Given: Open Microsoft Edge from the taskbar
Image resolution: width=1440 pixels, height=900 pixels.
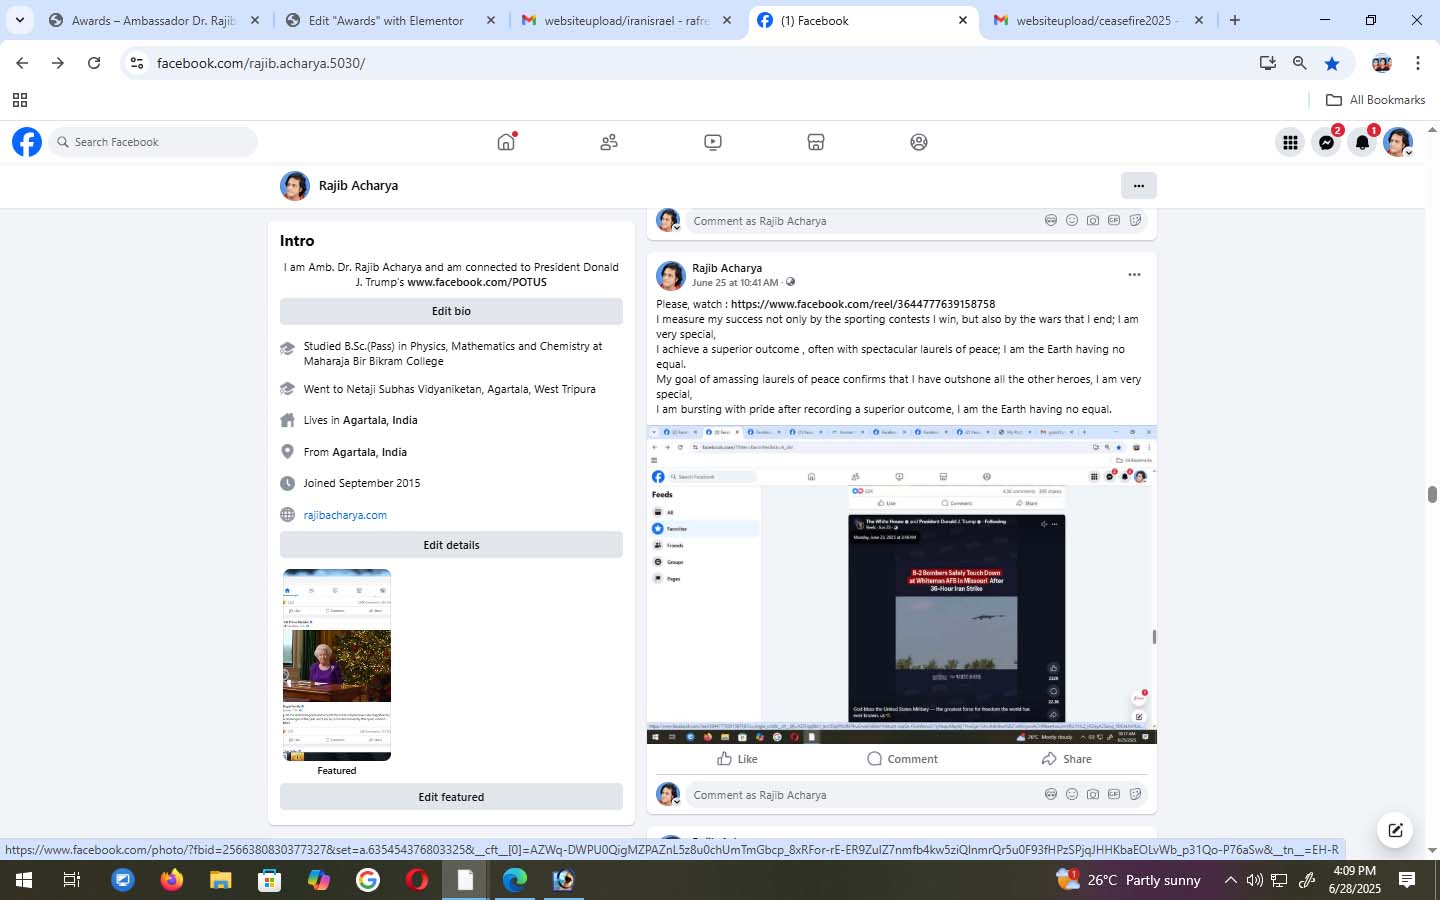Looking at the screenshot, I should 514,880.
